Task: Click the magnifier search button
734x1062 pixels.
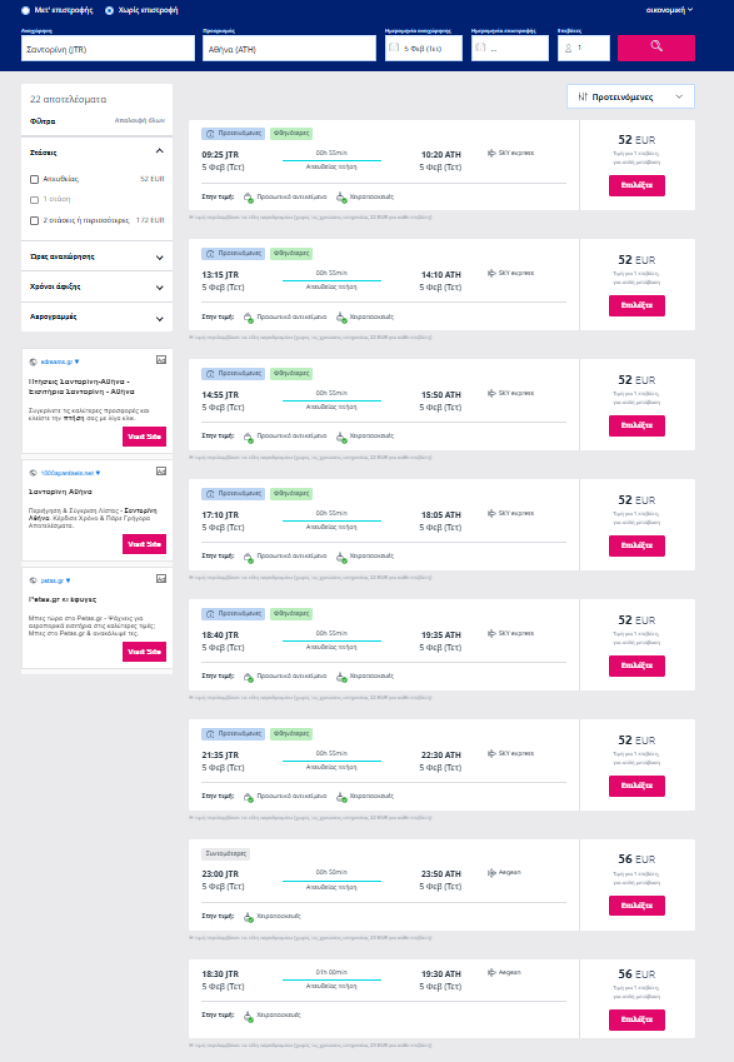Action: pos(656,47)
